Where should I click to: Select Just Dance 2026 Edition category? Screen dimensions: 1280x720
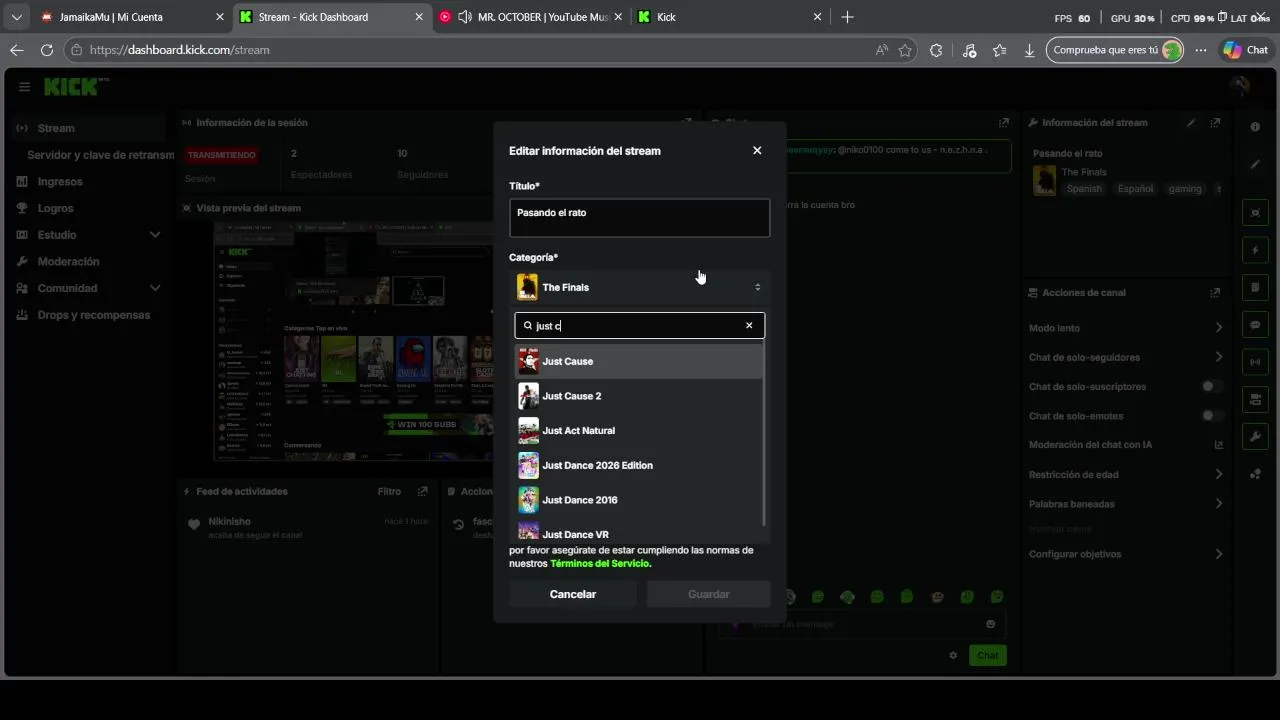coord(639,465)
